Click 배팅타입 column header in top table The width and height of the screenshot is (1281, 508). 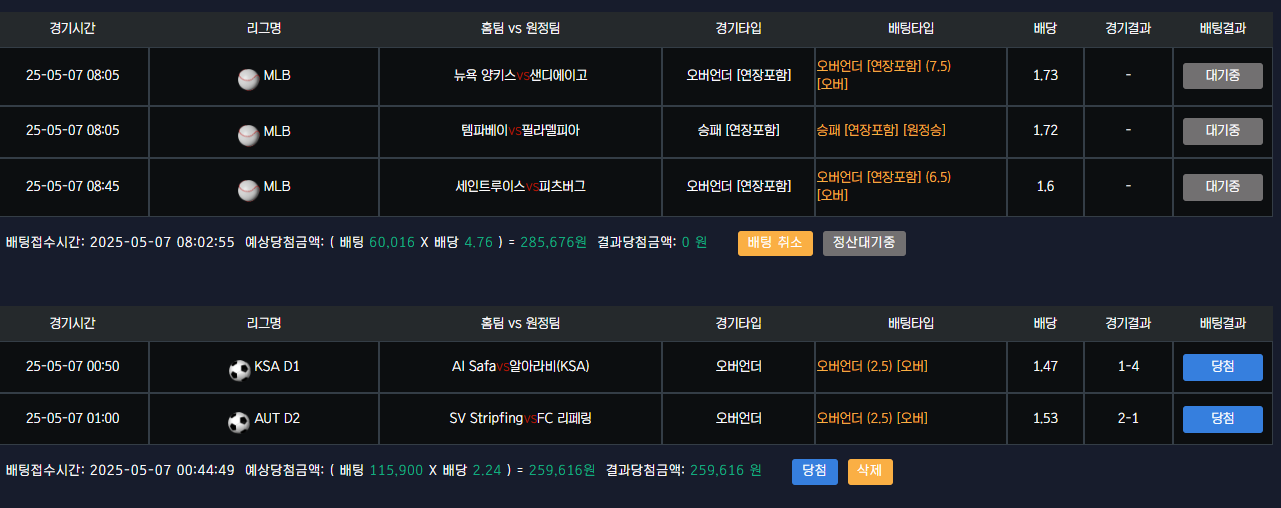pos(910,28)
